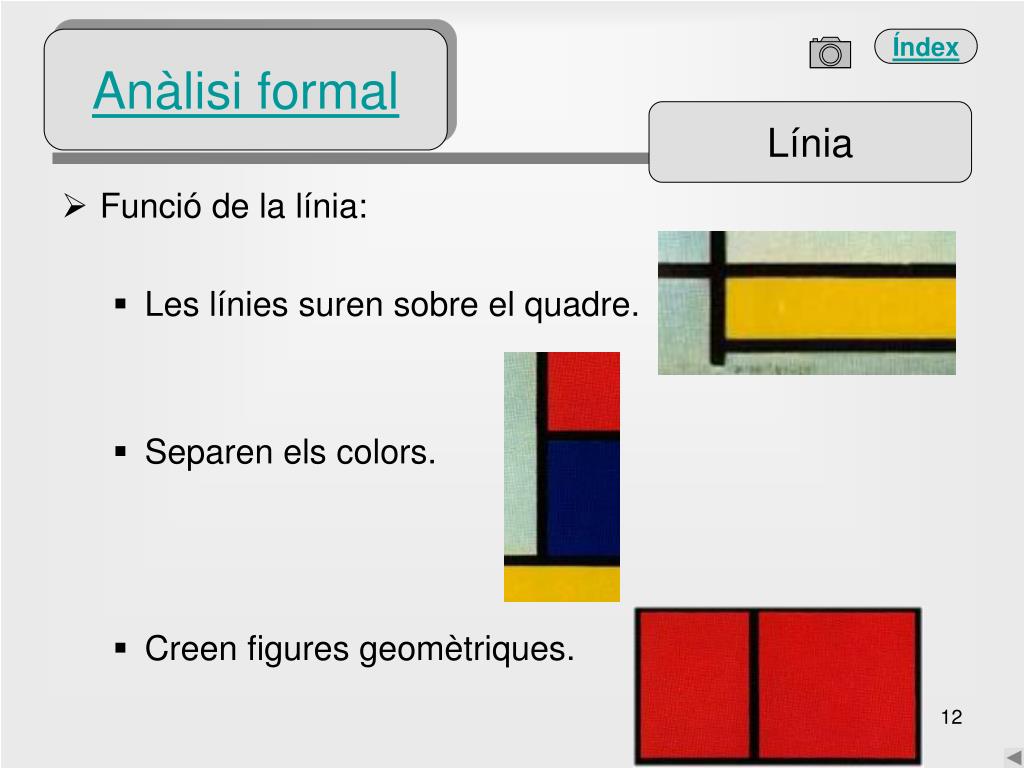
Task: Click the yellow strip under the blue rectangle
Action: tap(562, 584)
